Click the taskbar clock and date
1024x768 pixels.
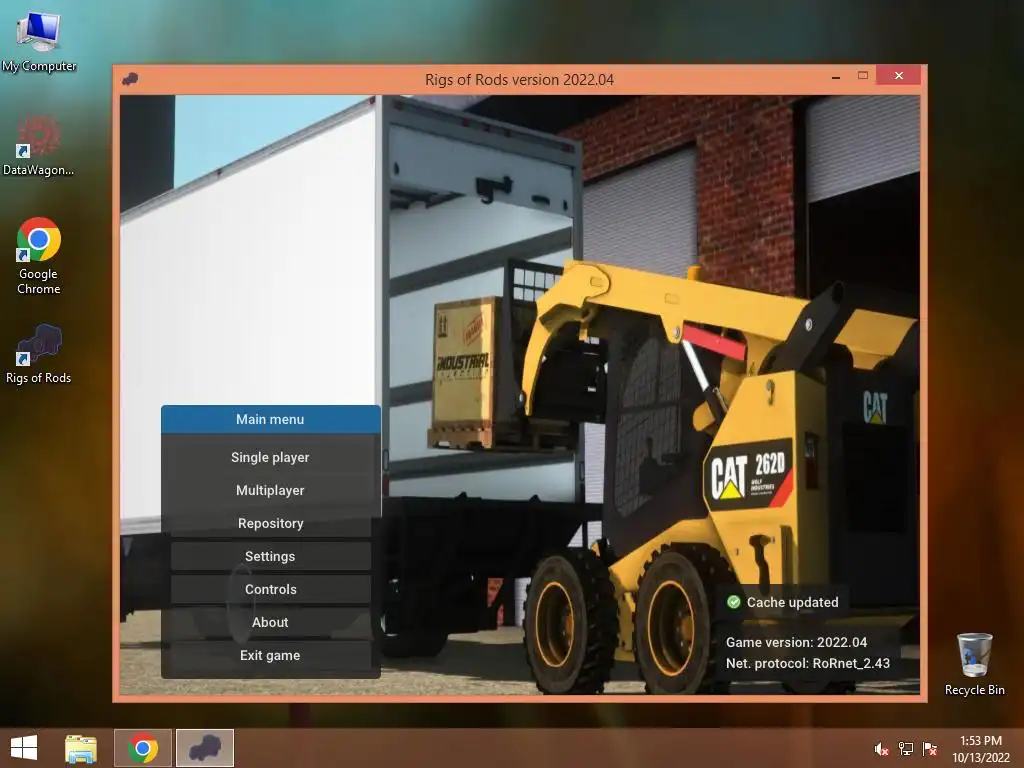[x=981, y=749]
